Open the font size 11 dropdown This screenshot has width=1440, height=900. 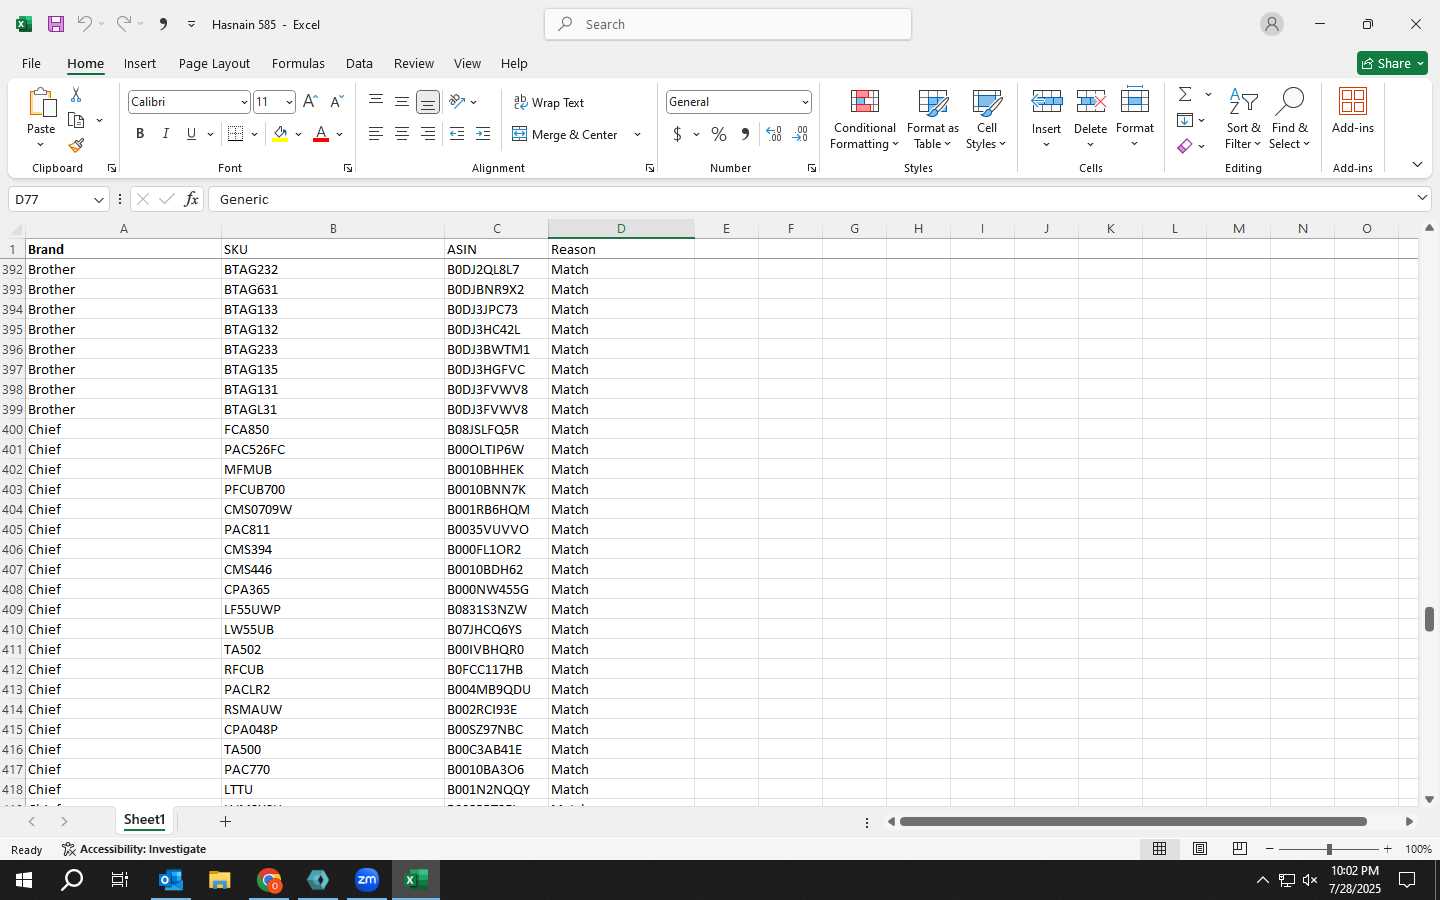(x=289, y=102)
